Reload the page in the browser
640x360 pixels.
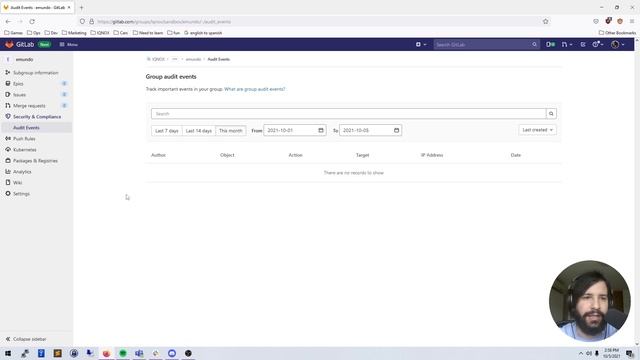coord(32,21)
